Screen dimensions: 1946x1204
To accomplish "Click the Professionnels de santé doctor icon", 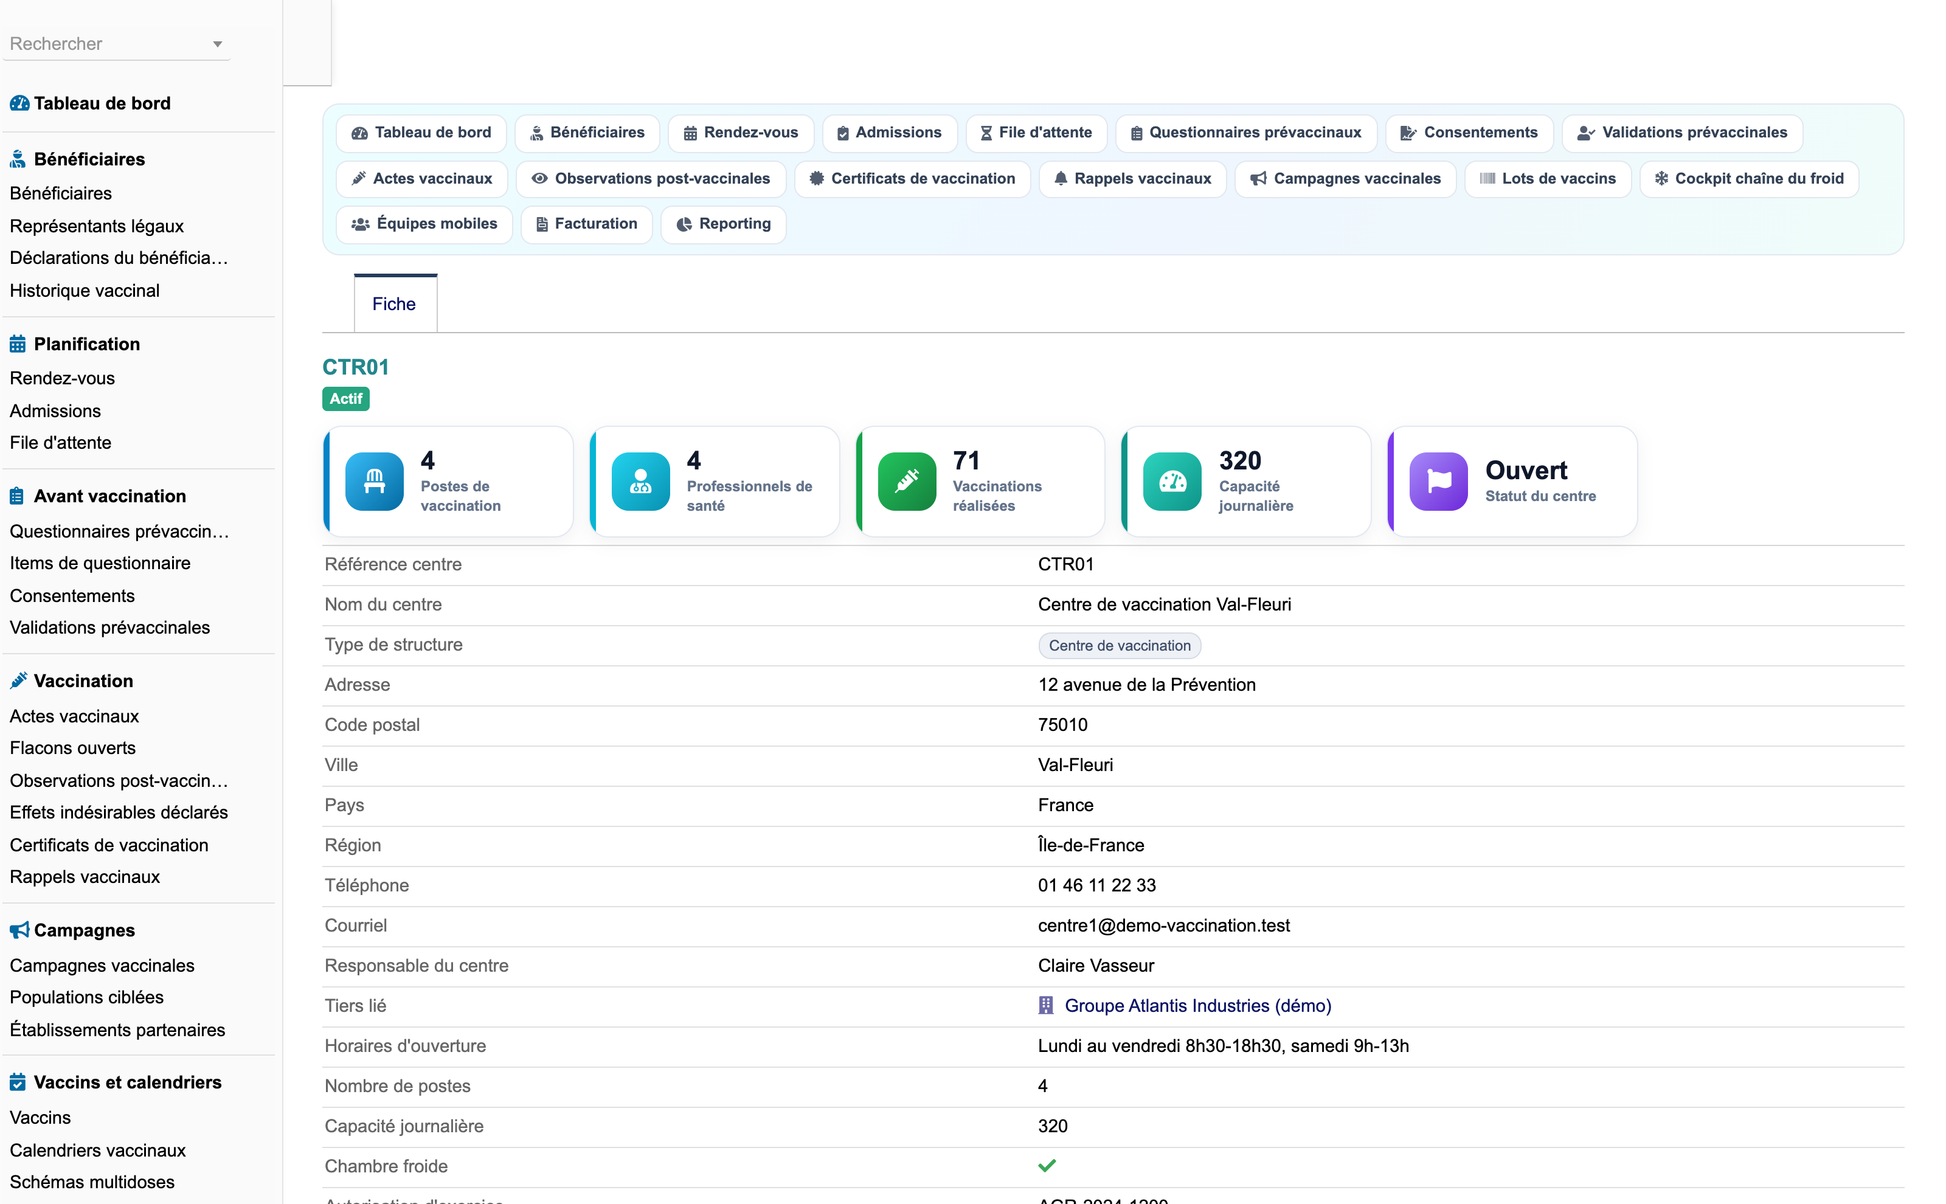I will point(640,482).
